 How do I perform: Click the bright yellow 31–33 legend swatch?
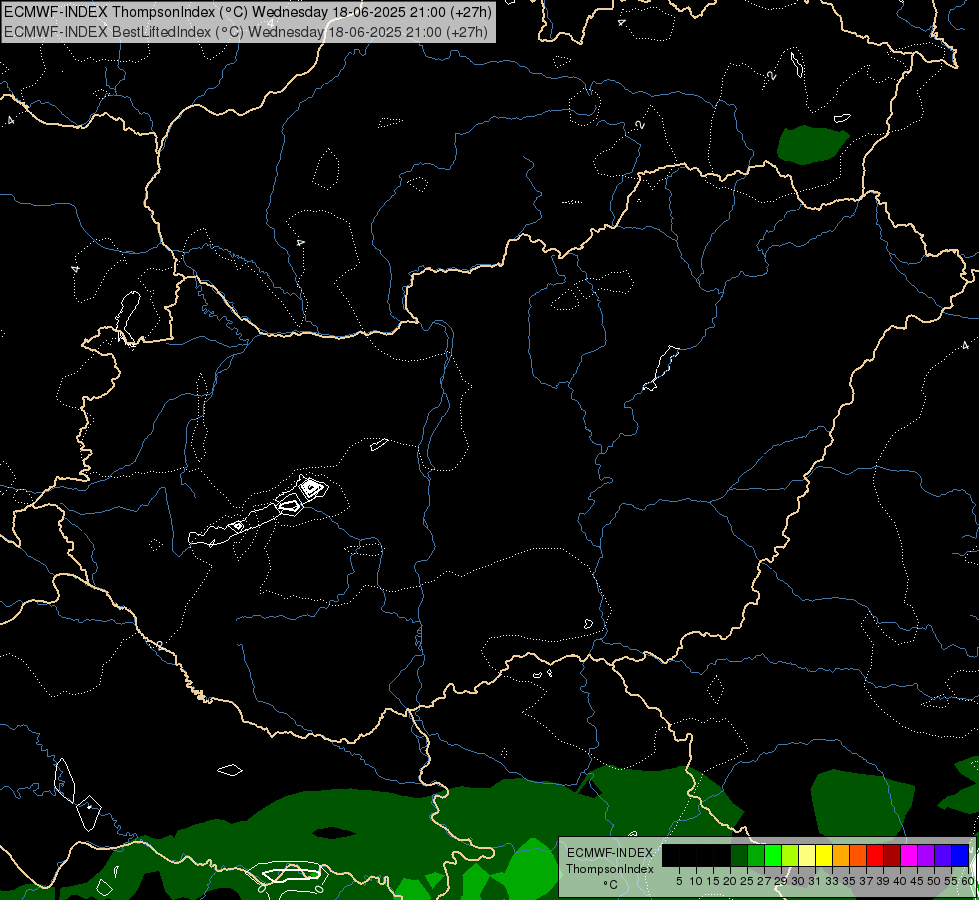[824, 855]
